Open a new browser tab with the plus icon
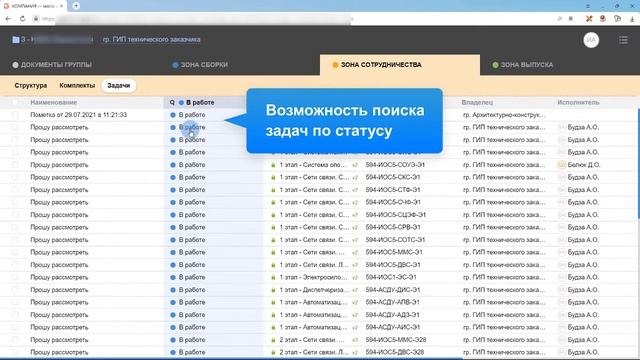 coord(76,6)
